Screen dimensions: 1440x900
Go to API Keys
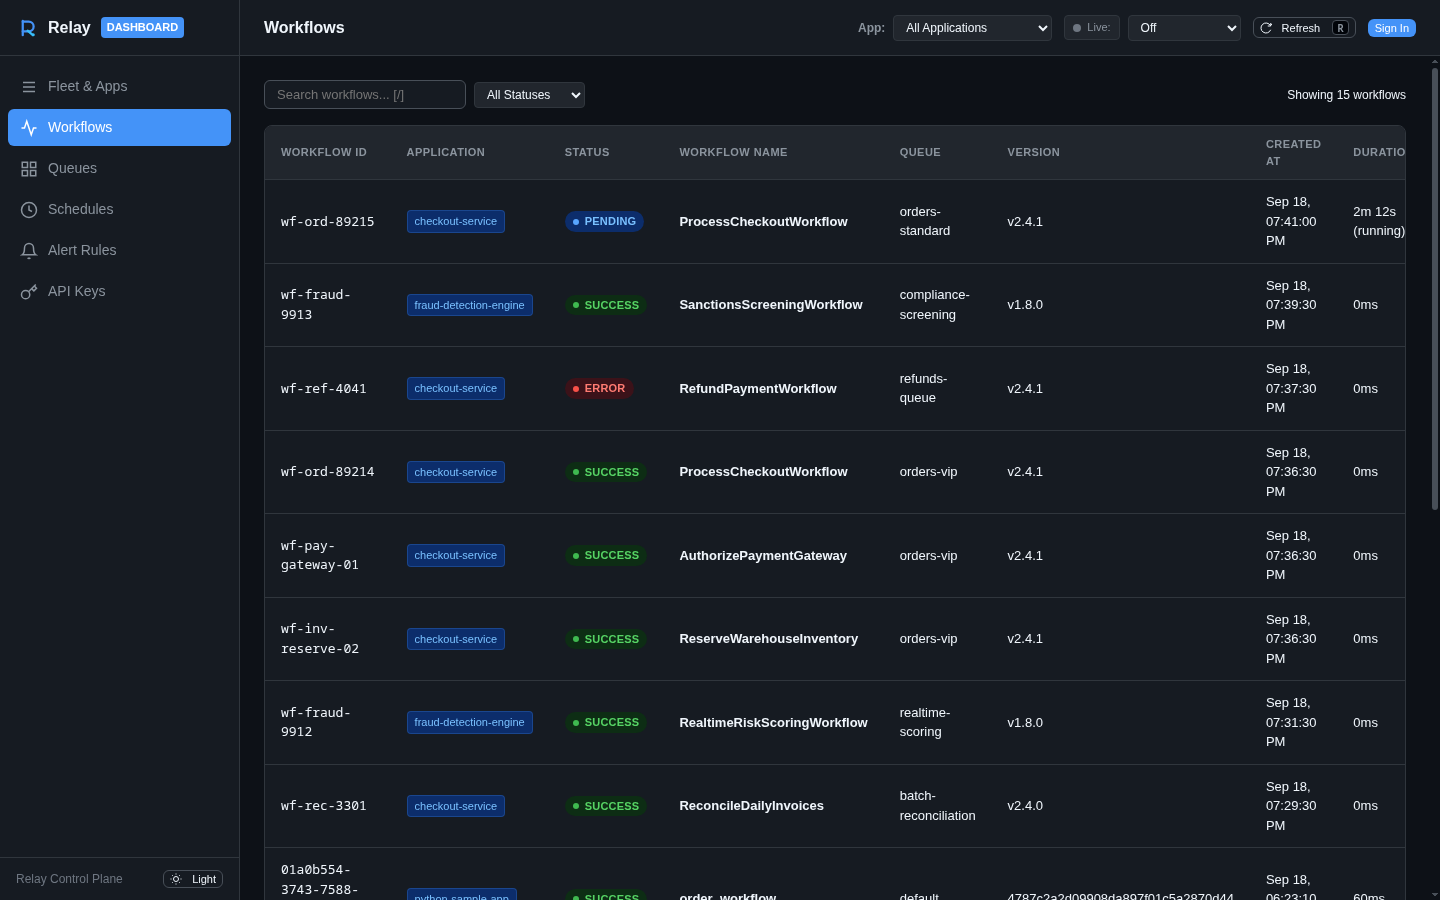(x=119, y=291)
